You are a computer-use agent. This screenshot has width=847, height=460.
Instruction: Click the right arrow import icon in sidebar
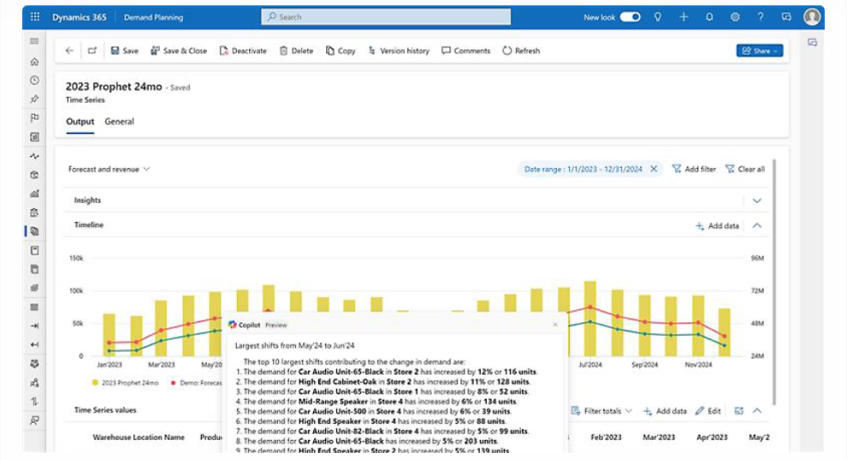click(x=35, y=326)
